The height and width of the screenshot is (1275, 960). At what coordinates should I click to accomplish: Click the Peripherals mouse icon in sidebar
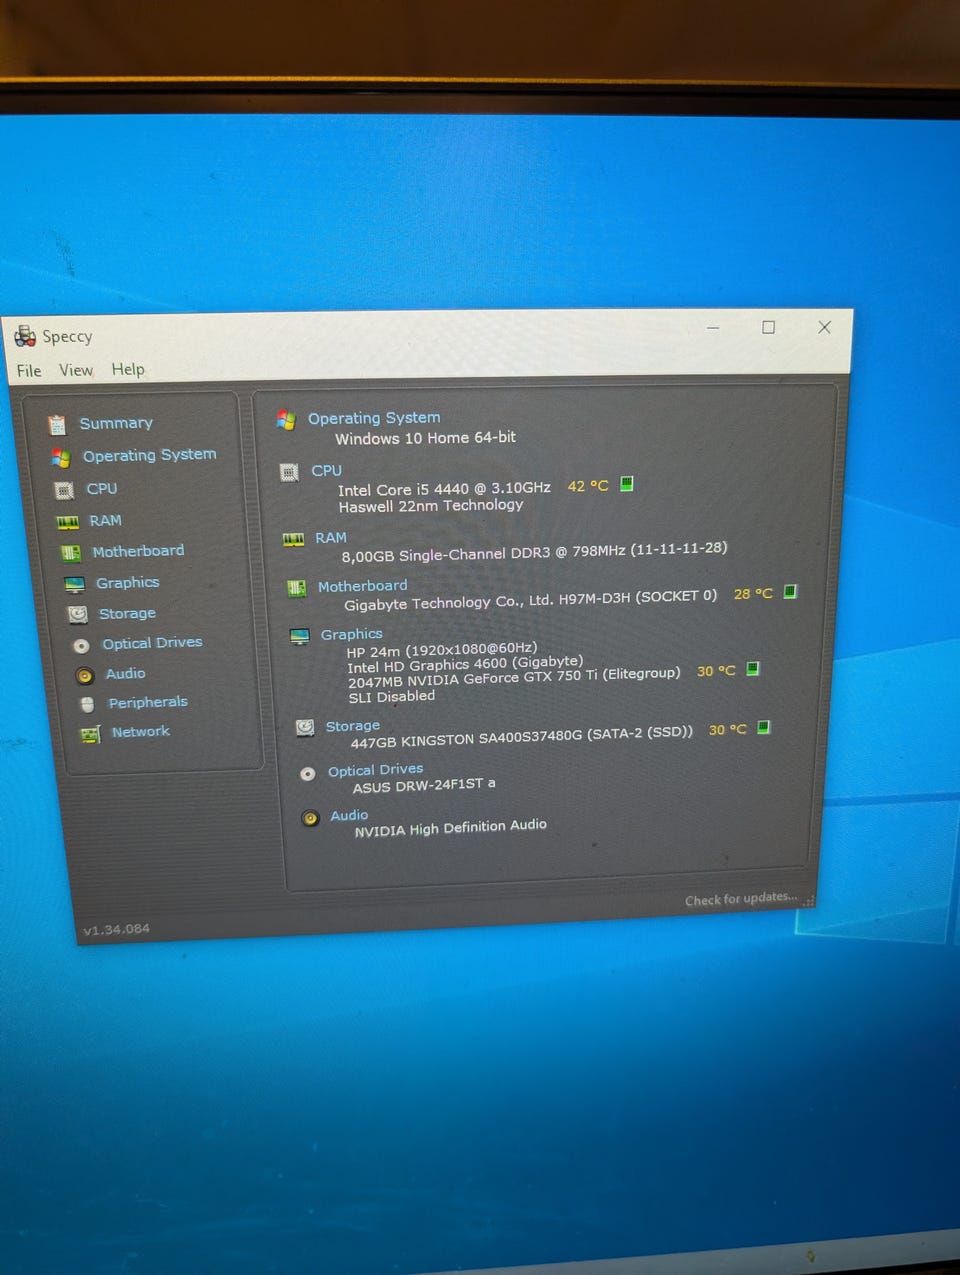[x=87, y=704]
